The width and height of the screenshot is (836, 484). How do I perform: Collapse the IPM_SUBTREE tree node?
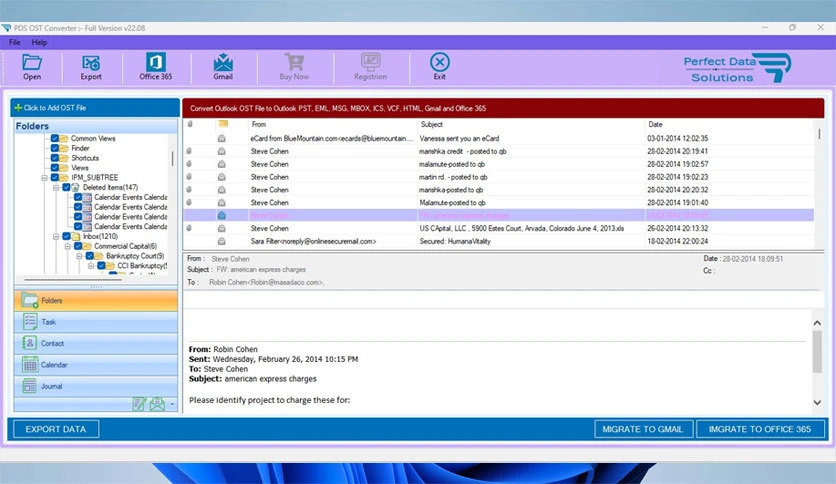tap(44, 178)
